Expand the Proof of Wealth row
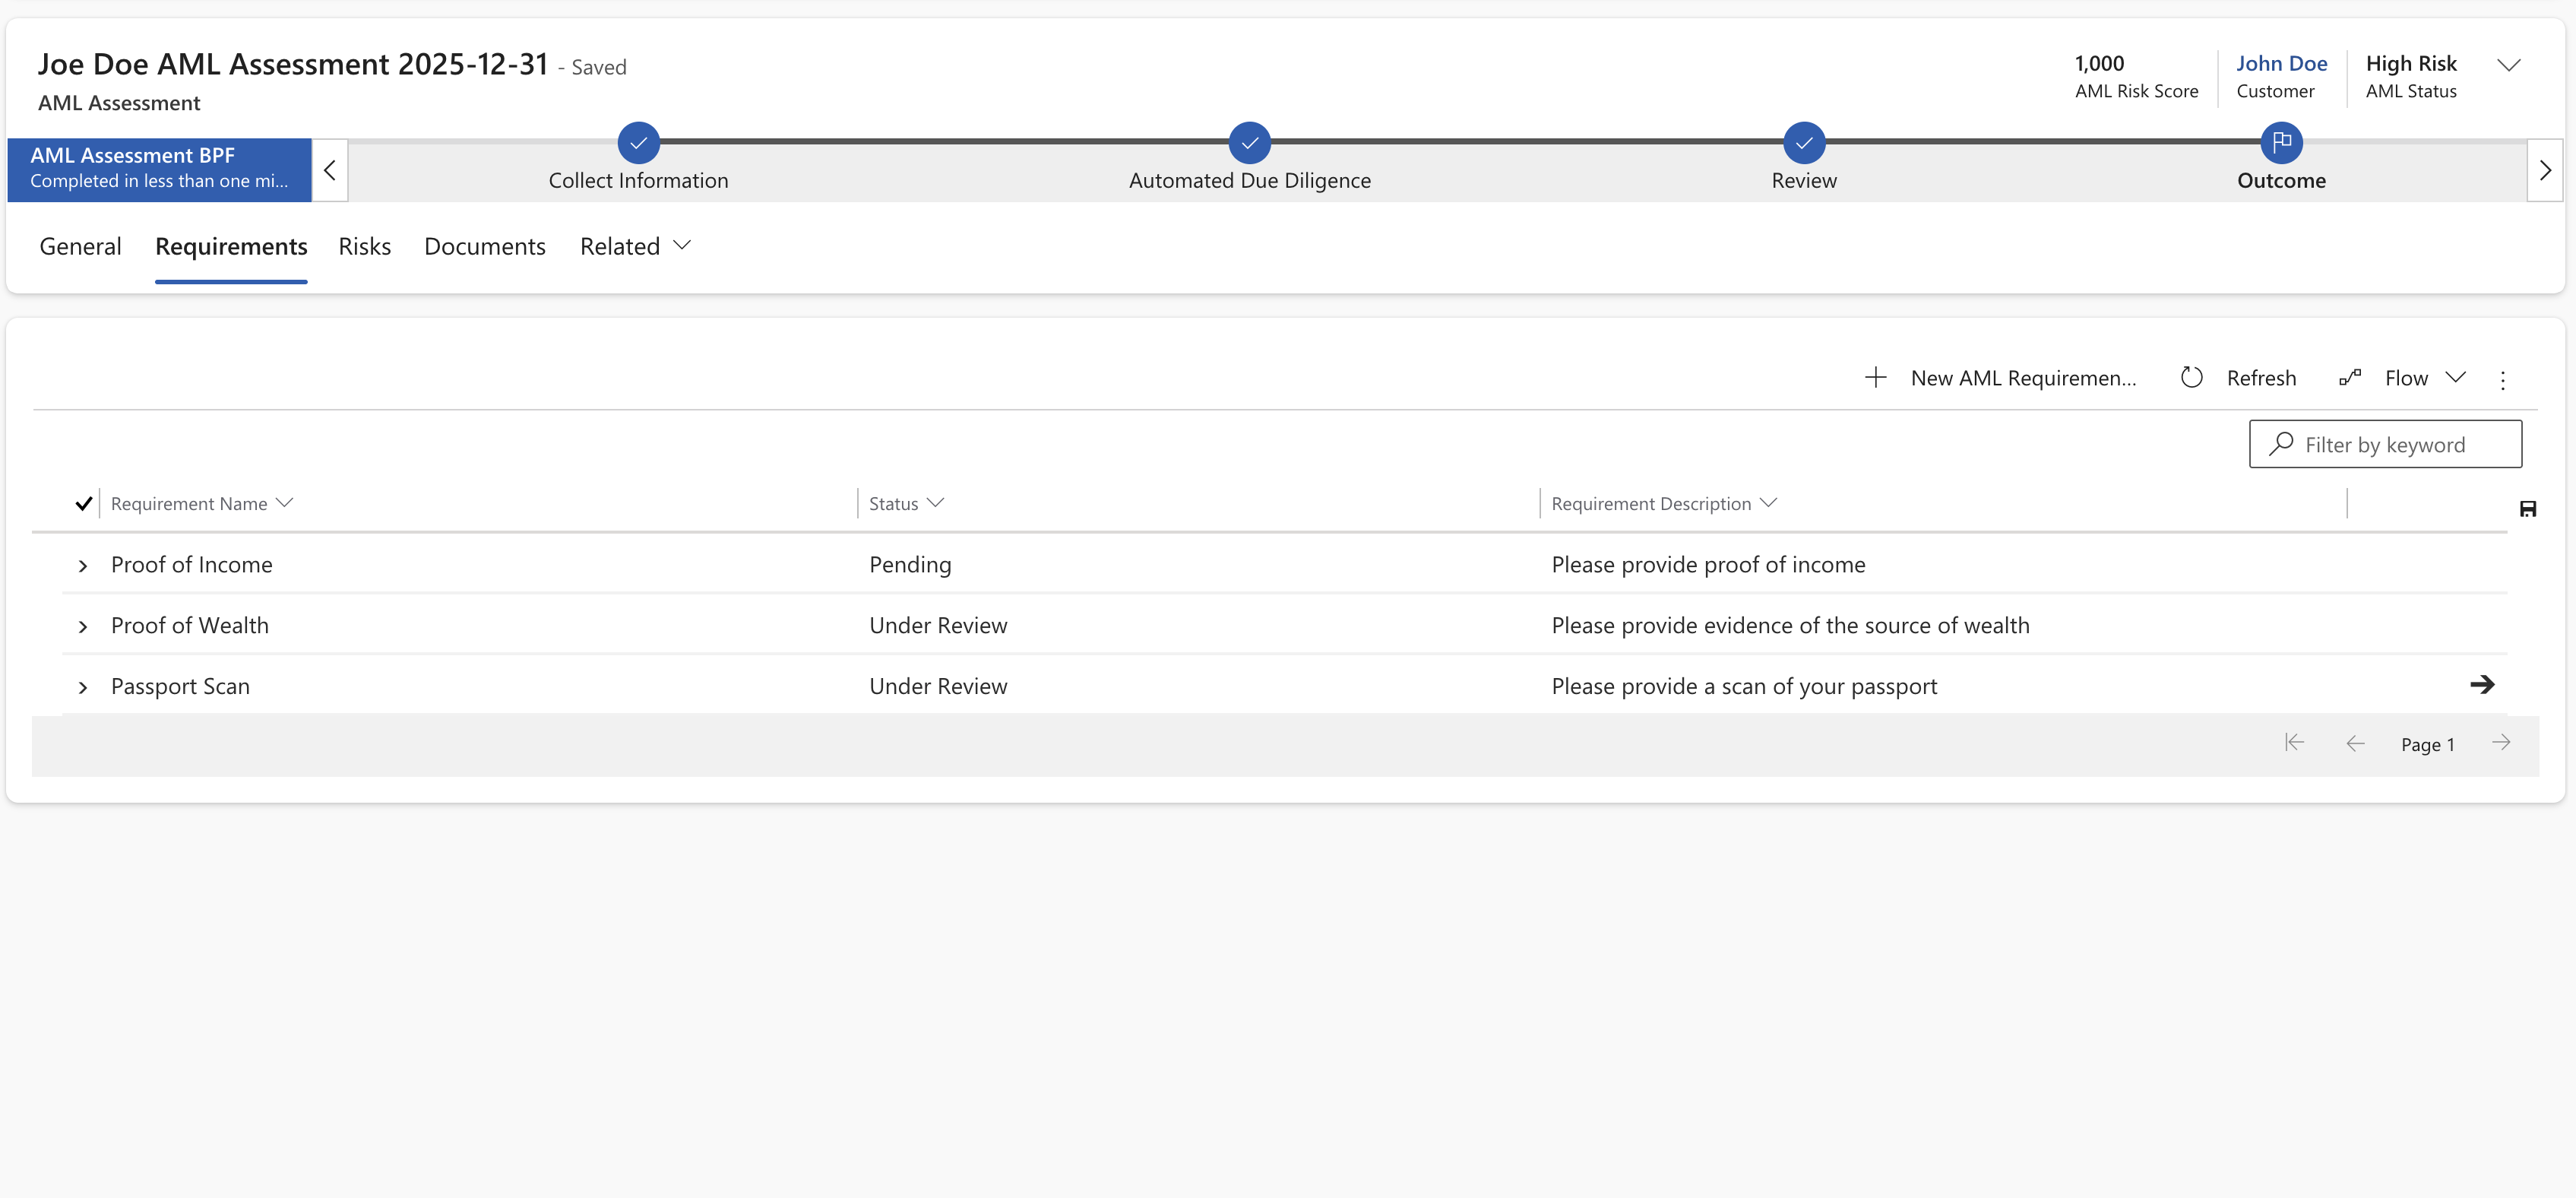This screenshot has width=2576, height=1198. point(83,626)
